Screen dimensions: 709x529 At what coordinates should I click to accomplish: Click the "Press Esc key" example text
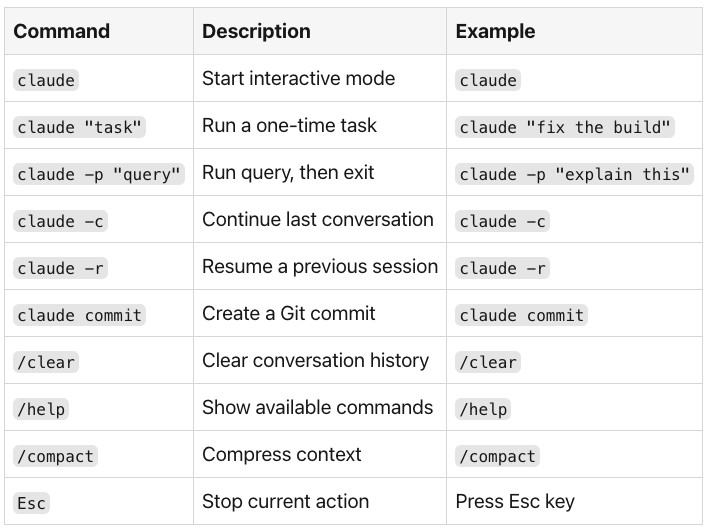[515, 502]
